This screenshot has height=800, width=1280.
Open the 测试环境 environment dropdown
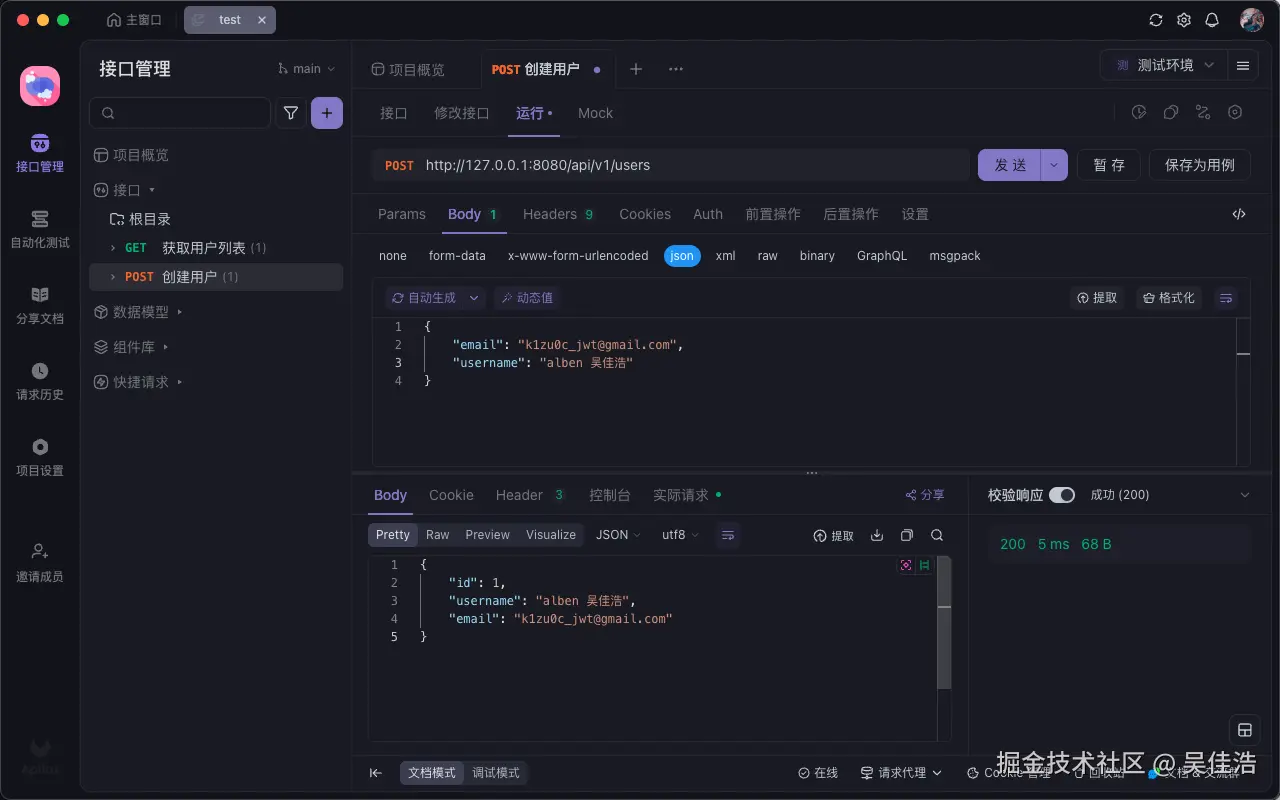coord(1164,66)
